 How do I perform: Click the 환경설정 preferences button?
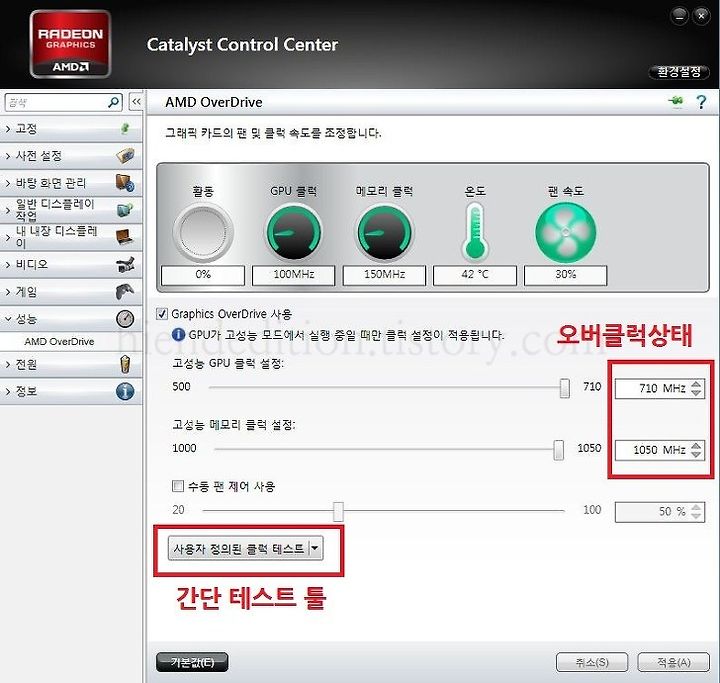click(x=679, y=72)
